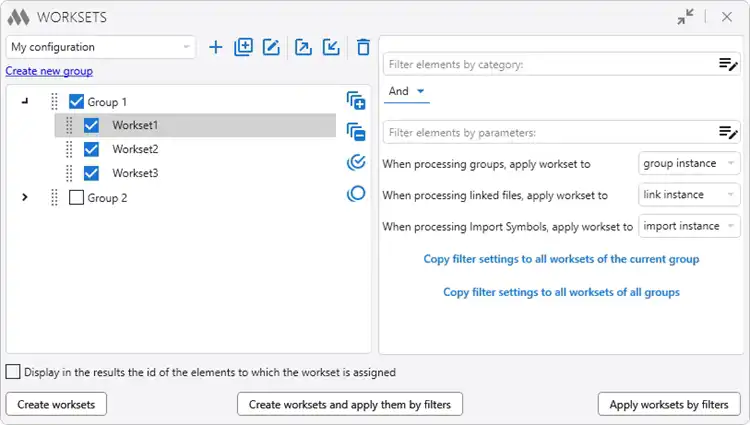Click the duplicate configuration icon

pyautogui.click(x=243, y=47)
